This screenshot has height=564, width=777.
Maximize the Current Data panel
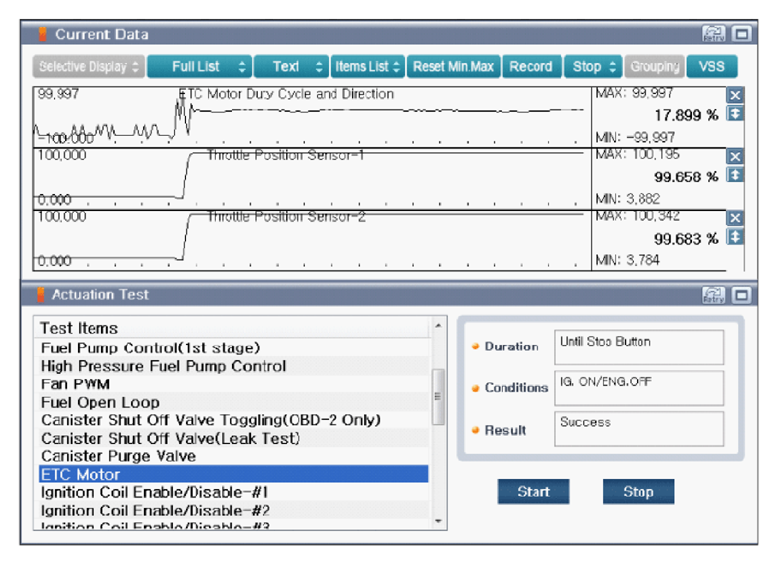pyautogui.click(x=741, y=34)
